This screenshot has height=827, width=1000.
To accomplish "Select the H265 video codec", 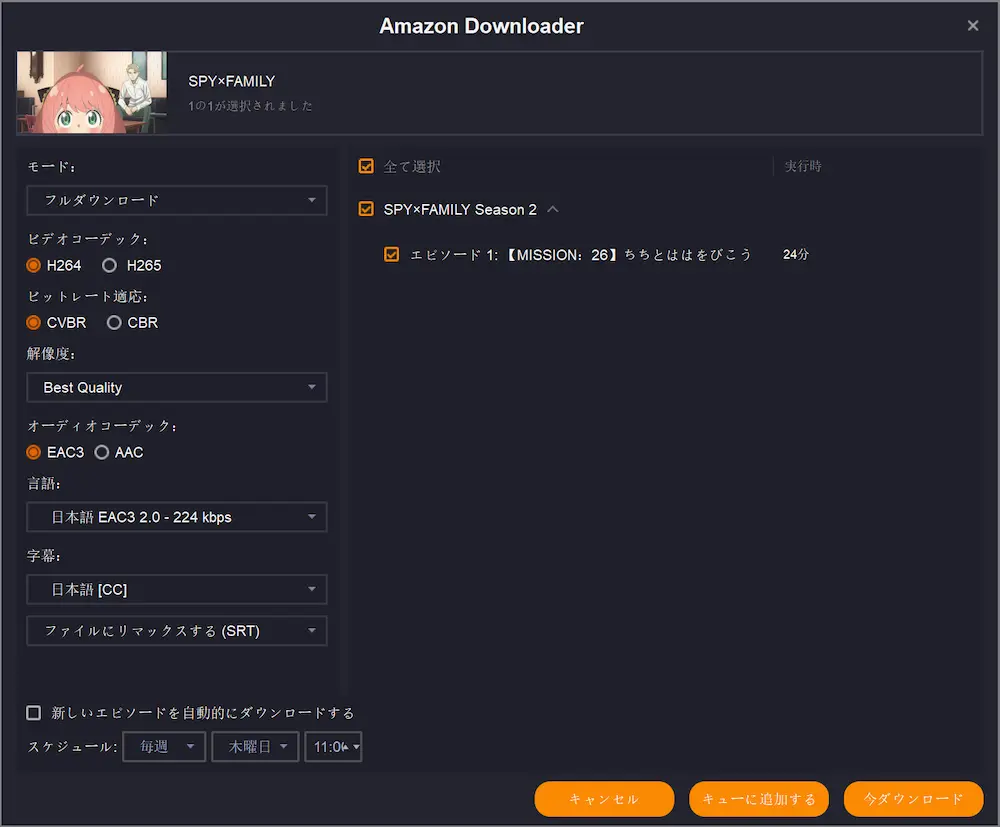I will point(110,266).
